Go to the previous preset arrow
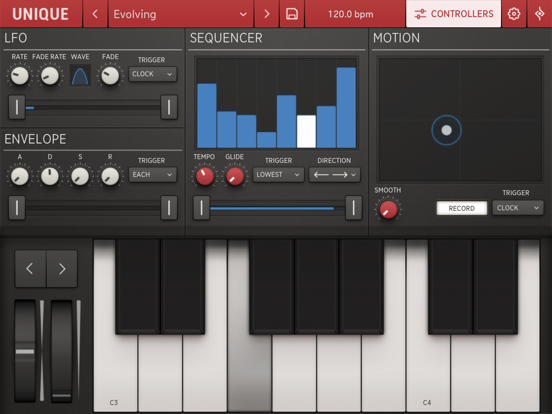Viewport: 552px width, 414px height. [x=95, y=14]
